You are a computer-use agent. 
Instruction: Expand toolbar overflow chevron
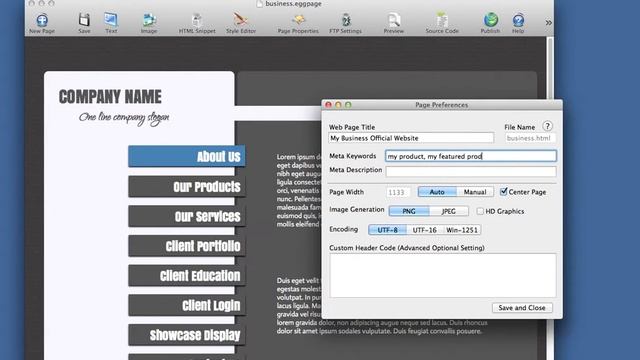point(548,23)
